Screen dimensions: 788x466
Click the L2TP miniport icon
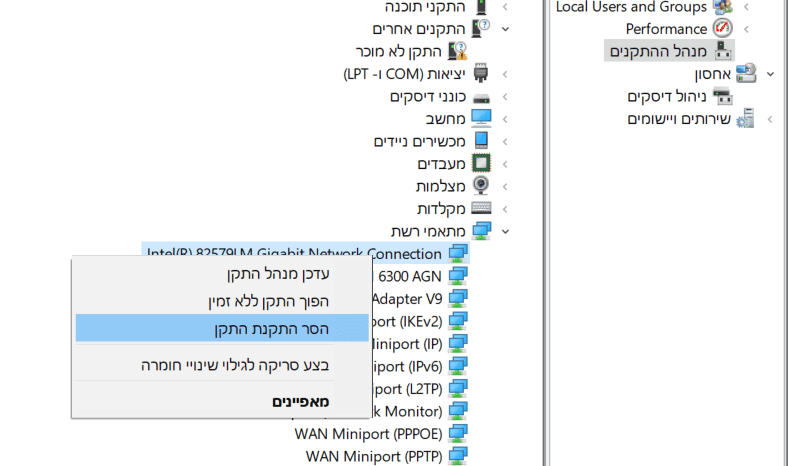point(458,388)
